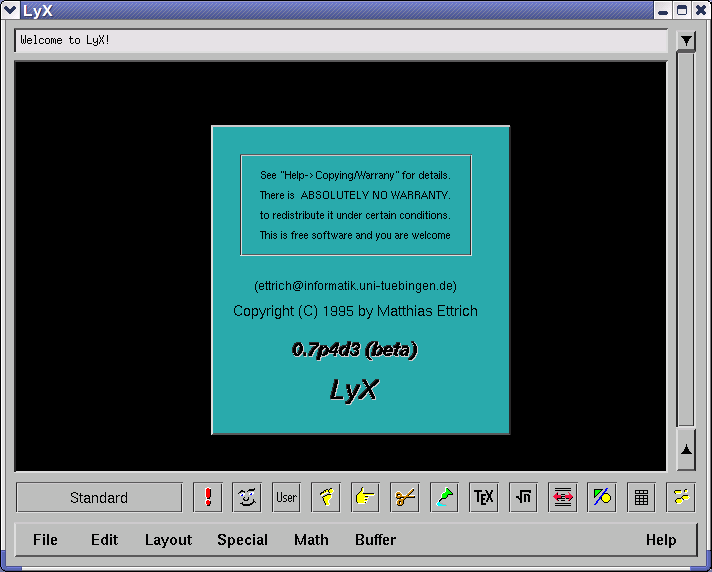Click the scissors cut icon
The height and width of the screenshot is (572, 712).
pos(405,497)
